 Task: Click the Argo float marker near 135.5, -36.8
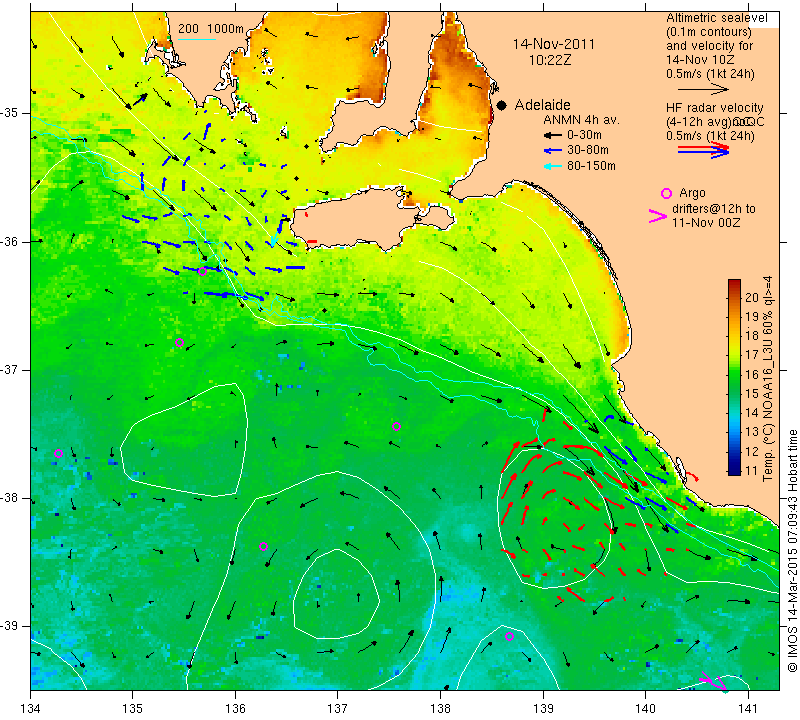[180, 342]
